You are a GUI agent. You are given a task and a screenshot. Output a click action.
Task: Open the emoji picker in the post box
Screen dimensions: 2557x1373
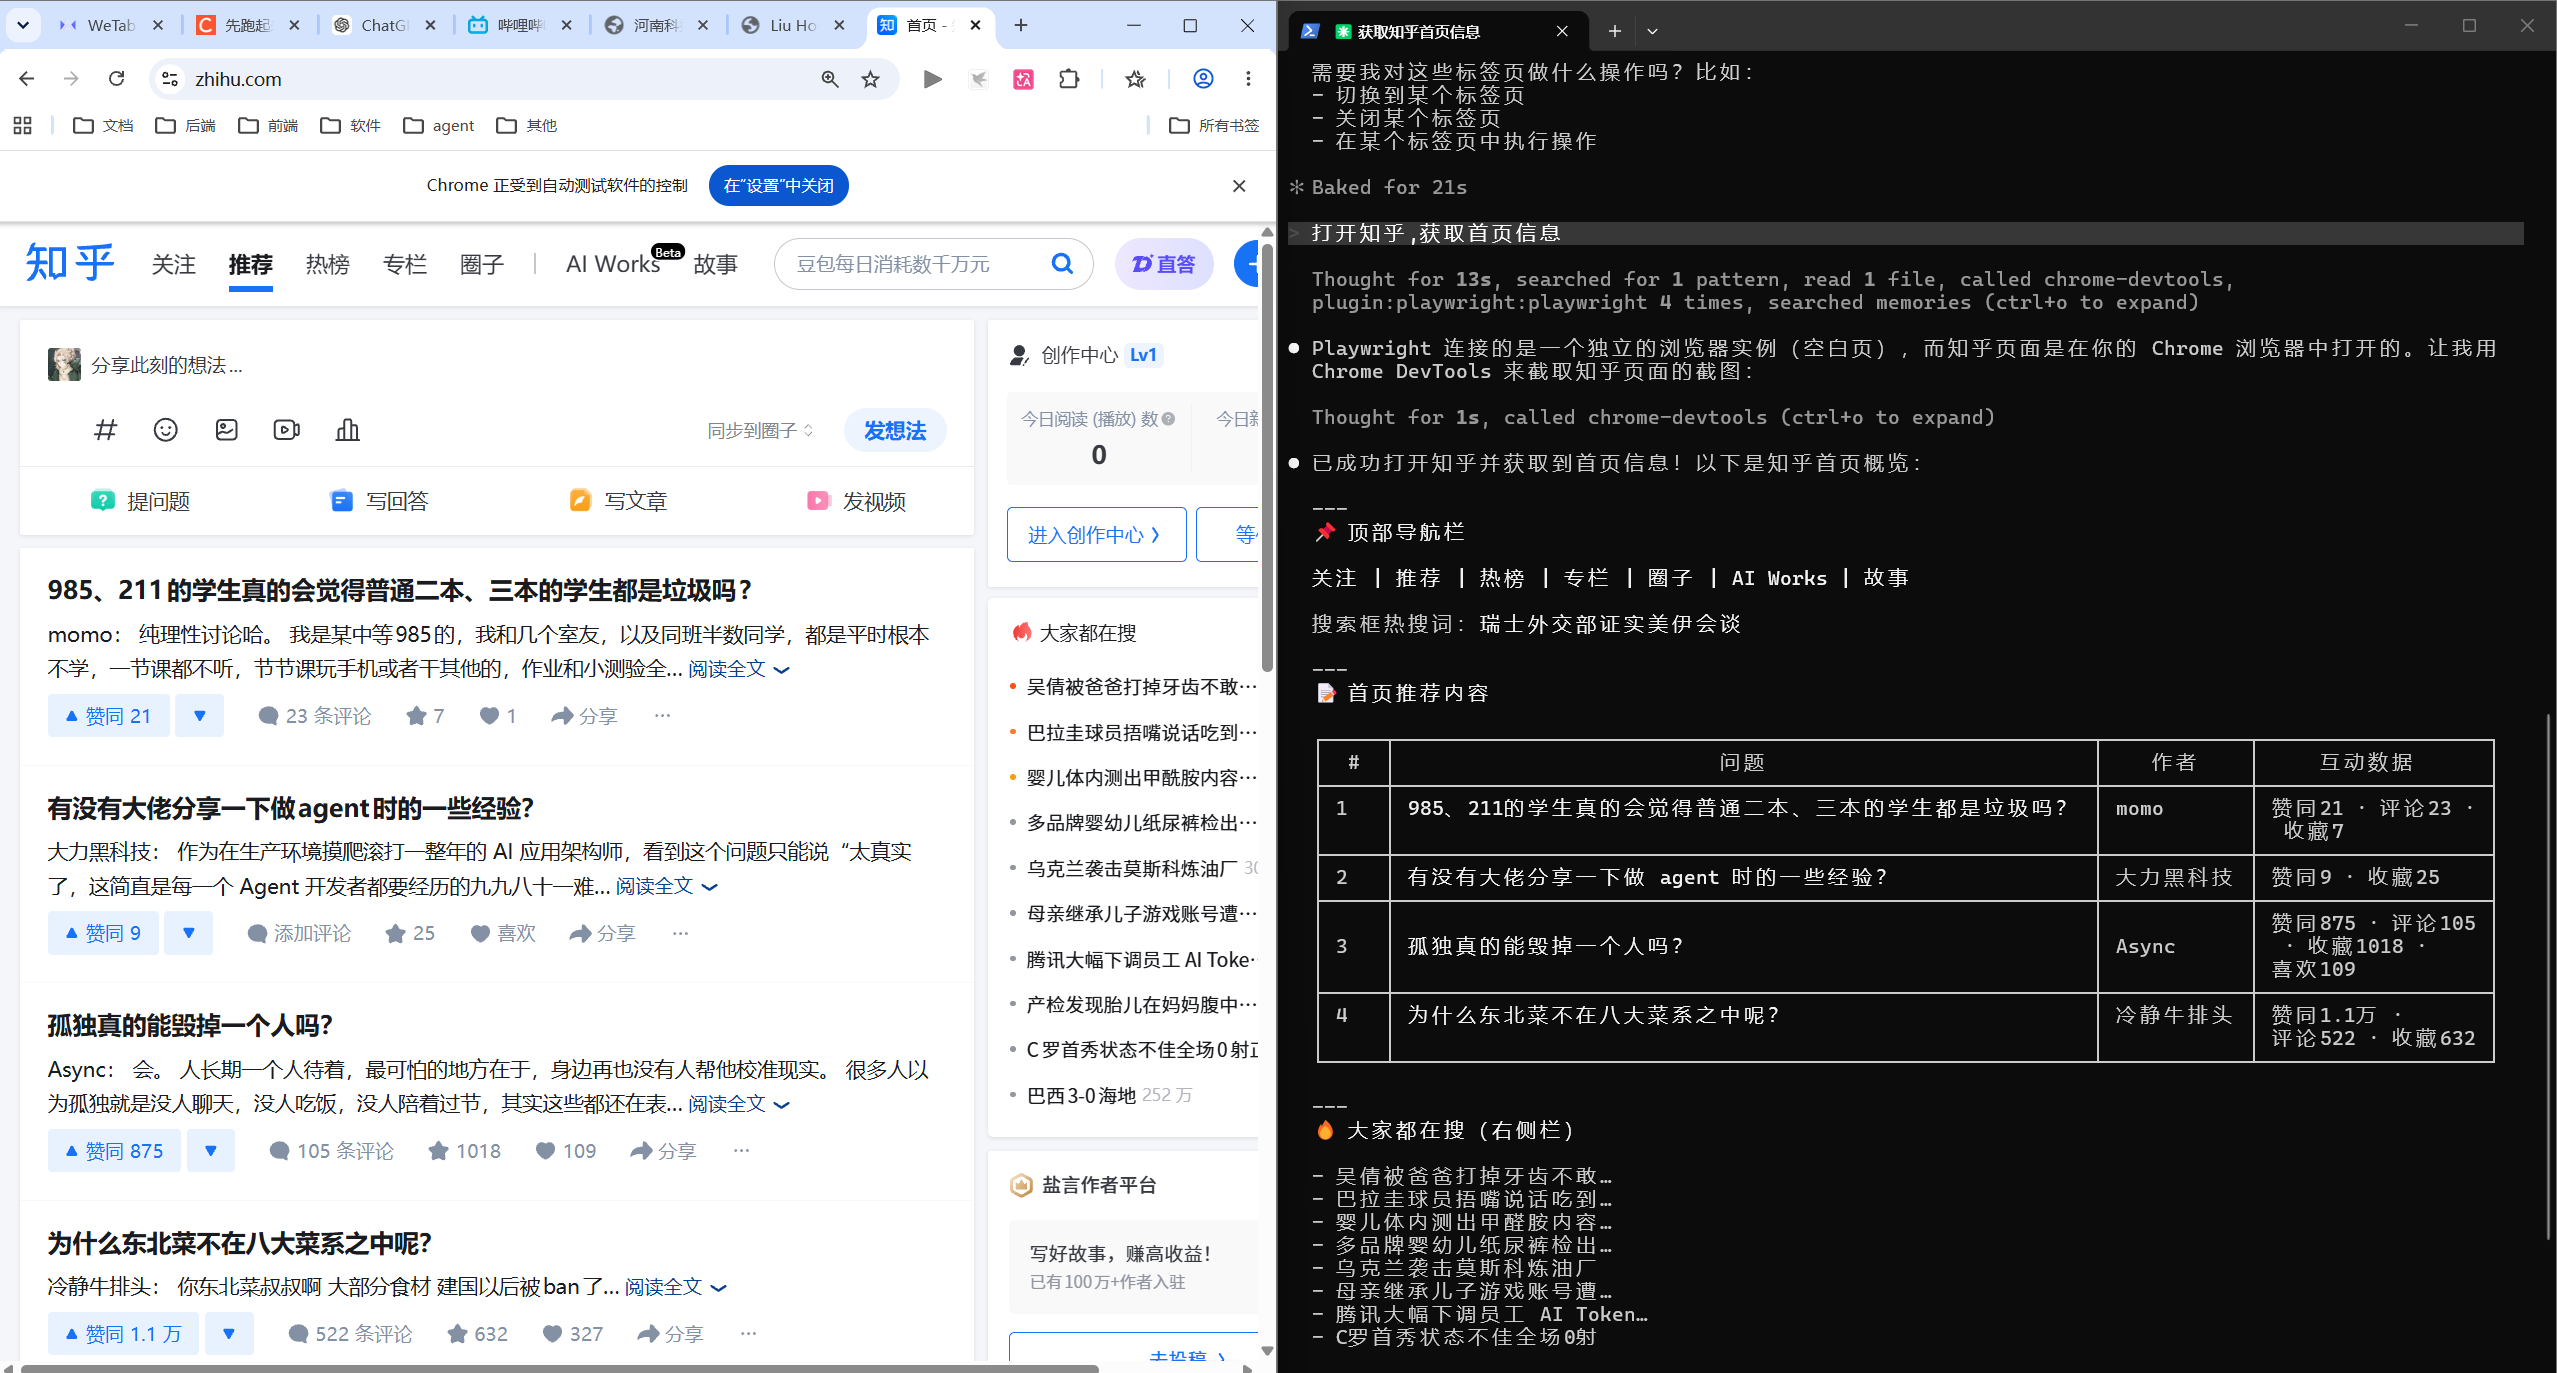point(166,430)
